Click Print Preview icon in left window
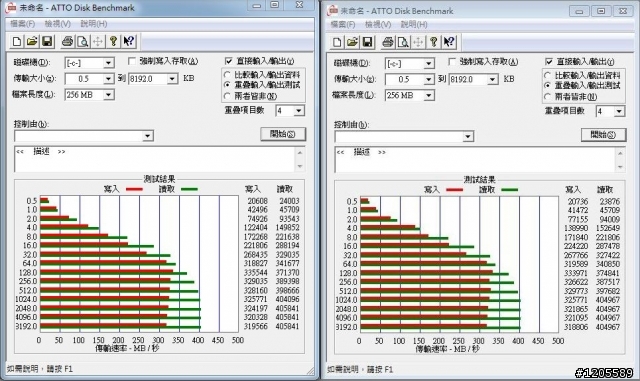 click(x=83, y=41)
